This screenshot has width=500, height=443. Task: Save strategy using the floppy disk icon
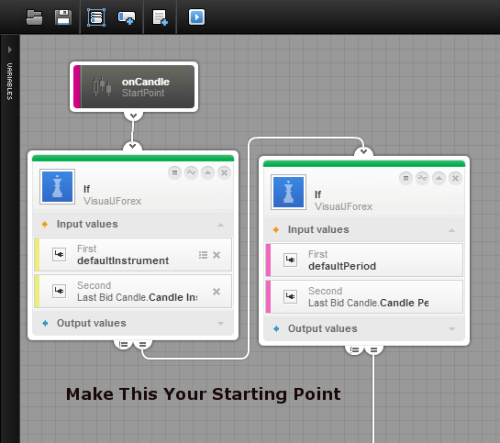pos(63,17)
